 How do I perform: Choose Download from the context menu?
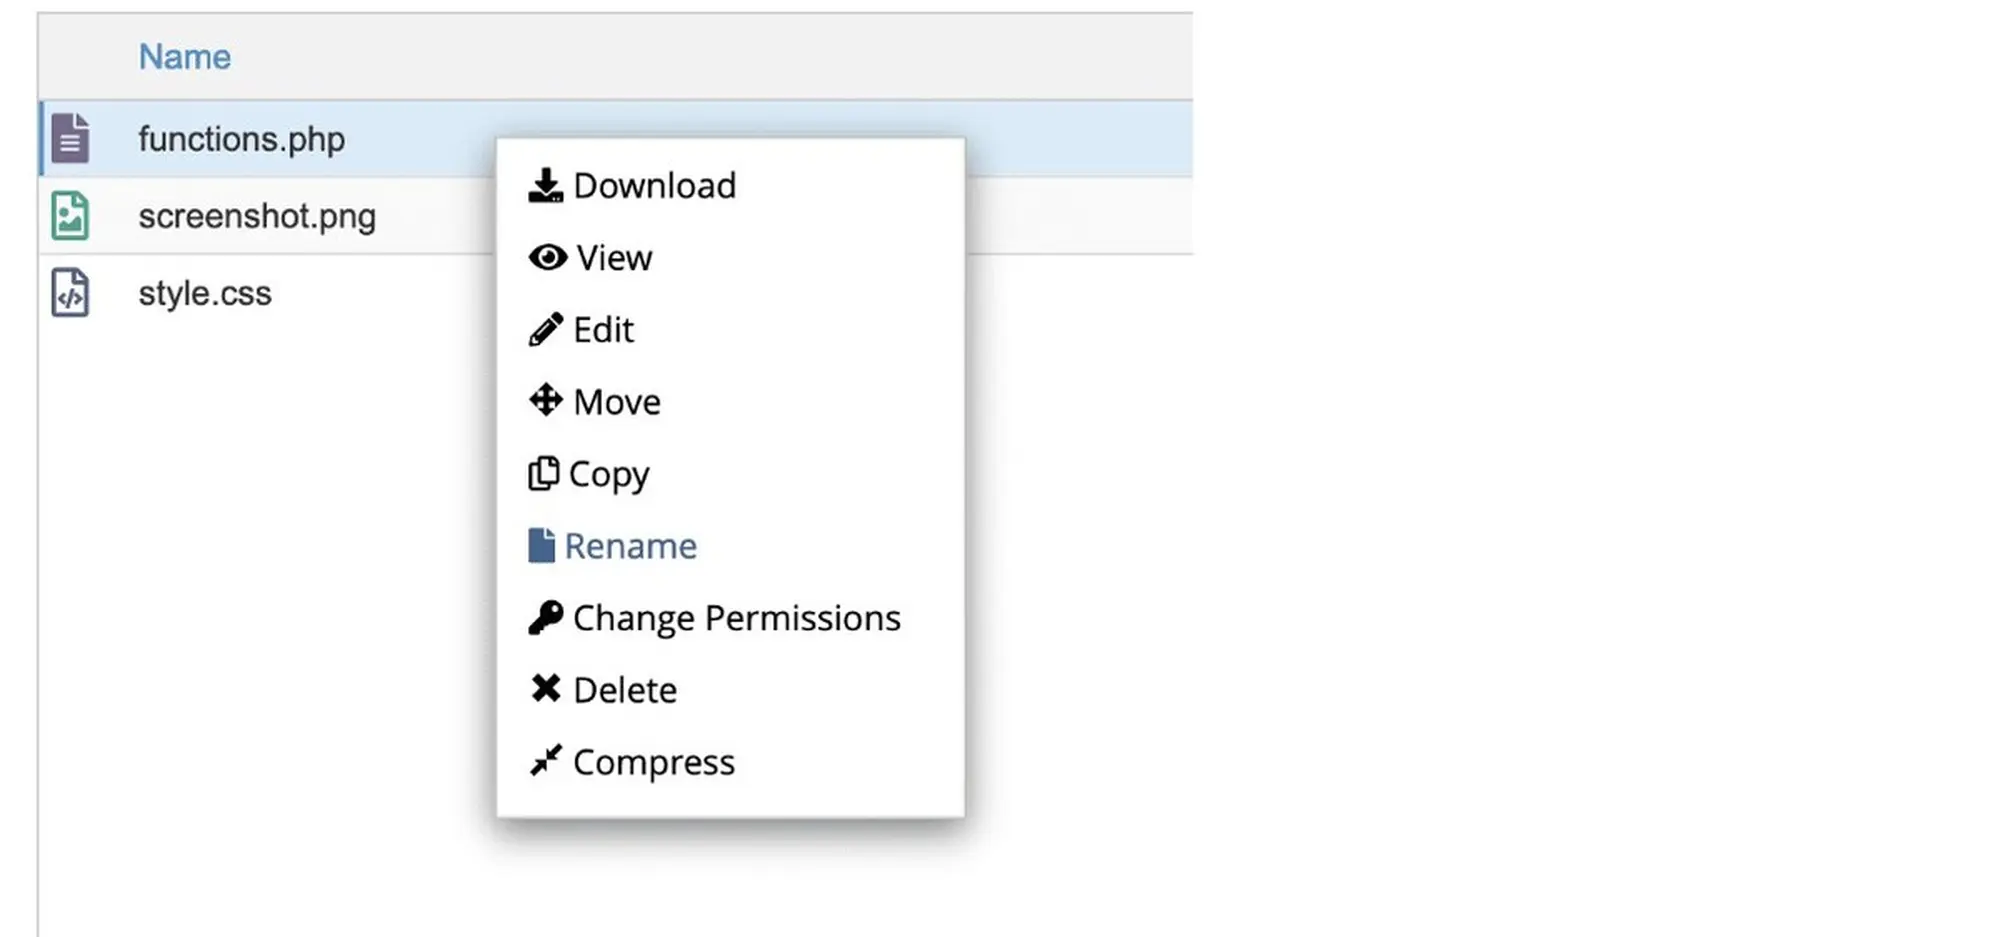point(654,186)
